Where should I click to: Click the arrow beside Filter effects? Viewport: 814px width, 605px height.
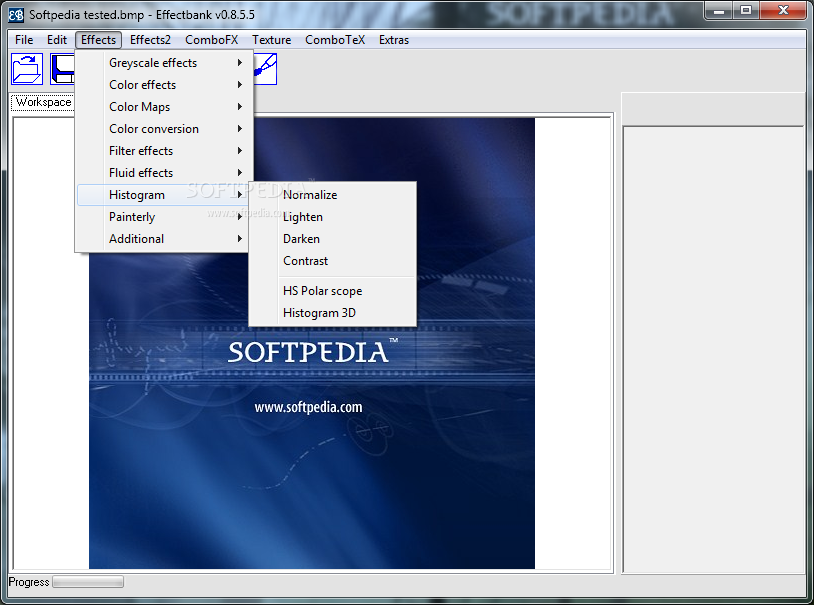coord(240,151)
